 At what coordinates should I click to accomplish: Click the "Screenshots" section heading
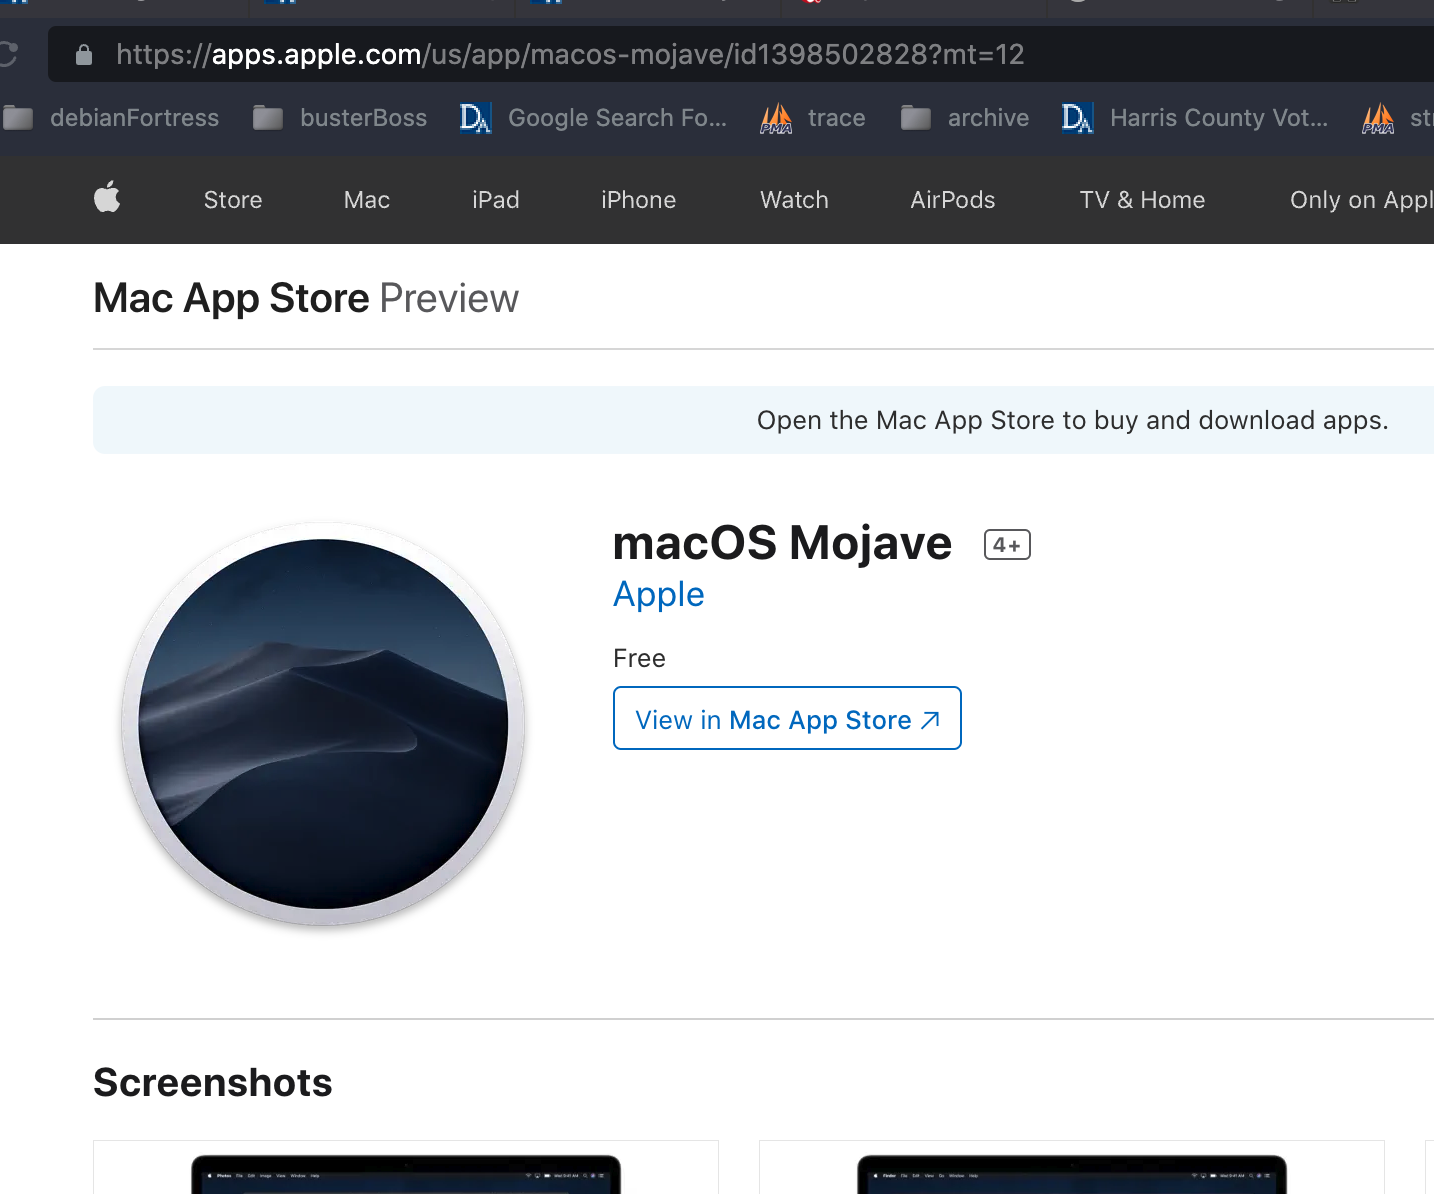pos(213,1083)
